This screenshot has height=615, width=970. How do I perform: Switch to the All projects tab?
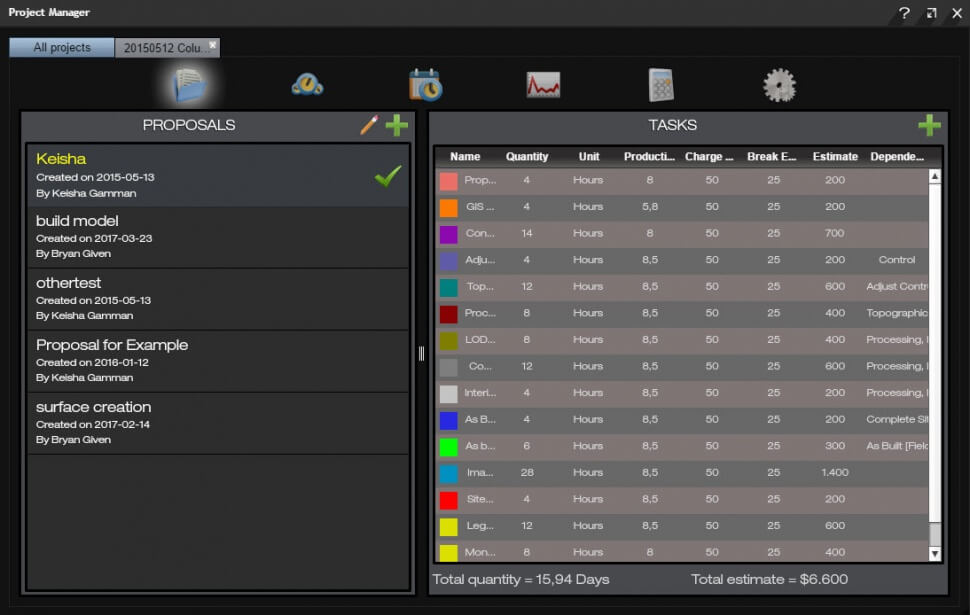click(62, 48)
